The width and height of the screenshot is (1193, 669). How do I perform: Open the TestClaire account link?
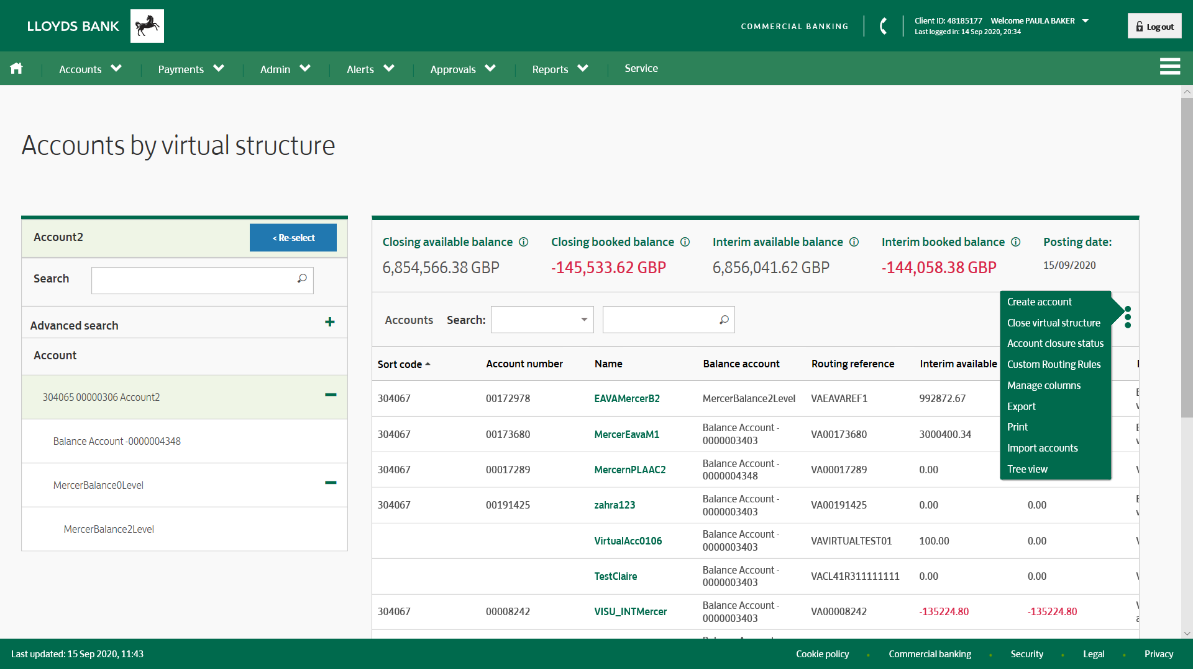(615, 576)
